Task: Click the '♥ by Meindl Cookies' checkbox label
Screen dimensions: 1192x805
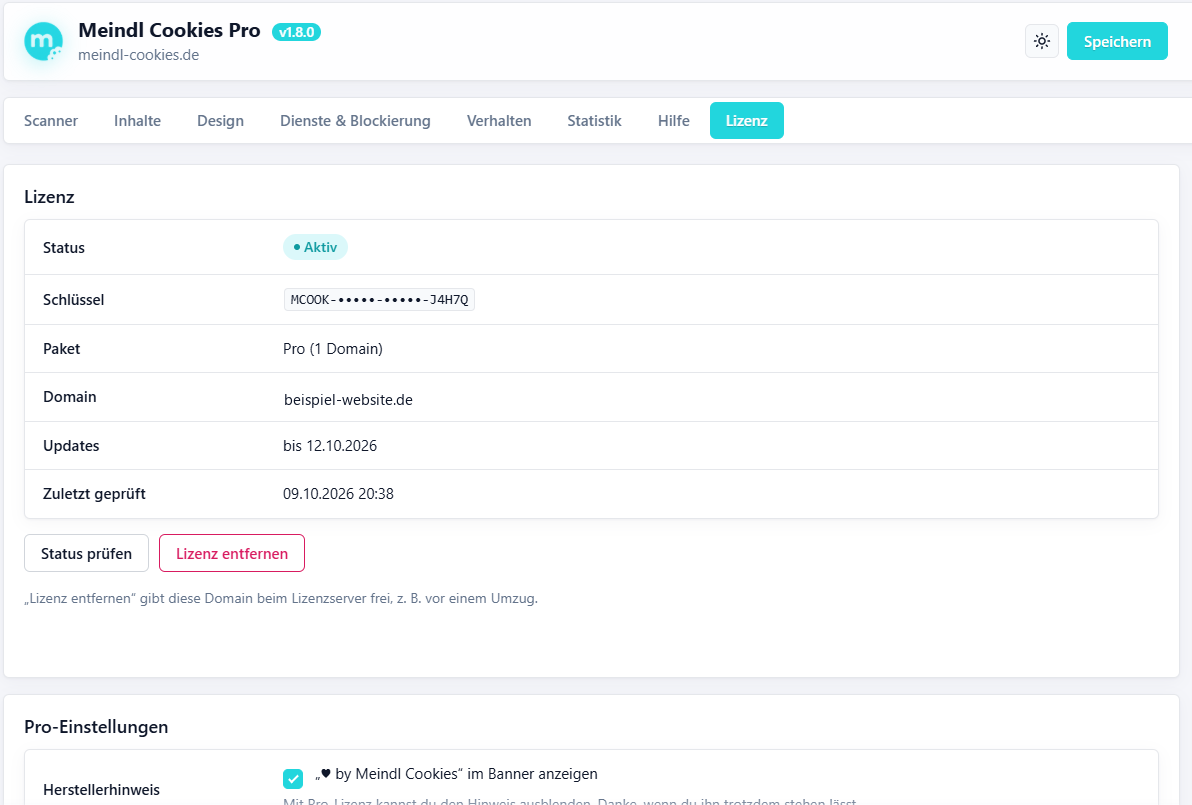Action: [456, 774]
